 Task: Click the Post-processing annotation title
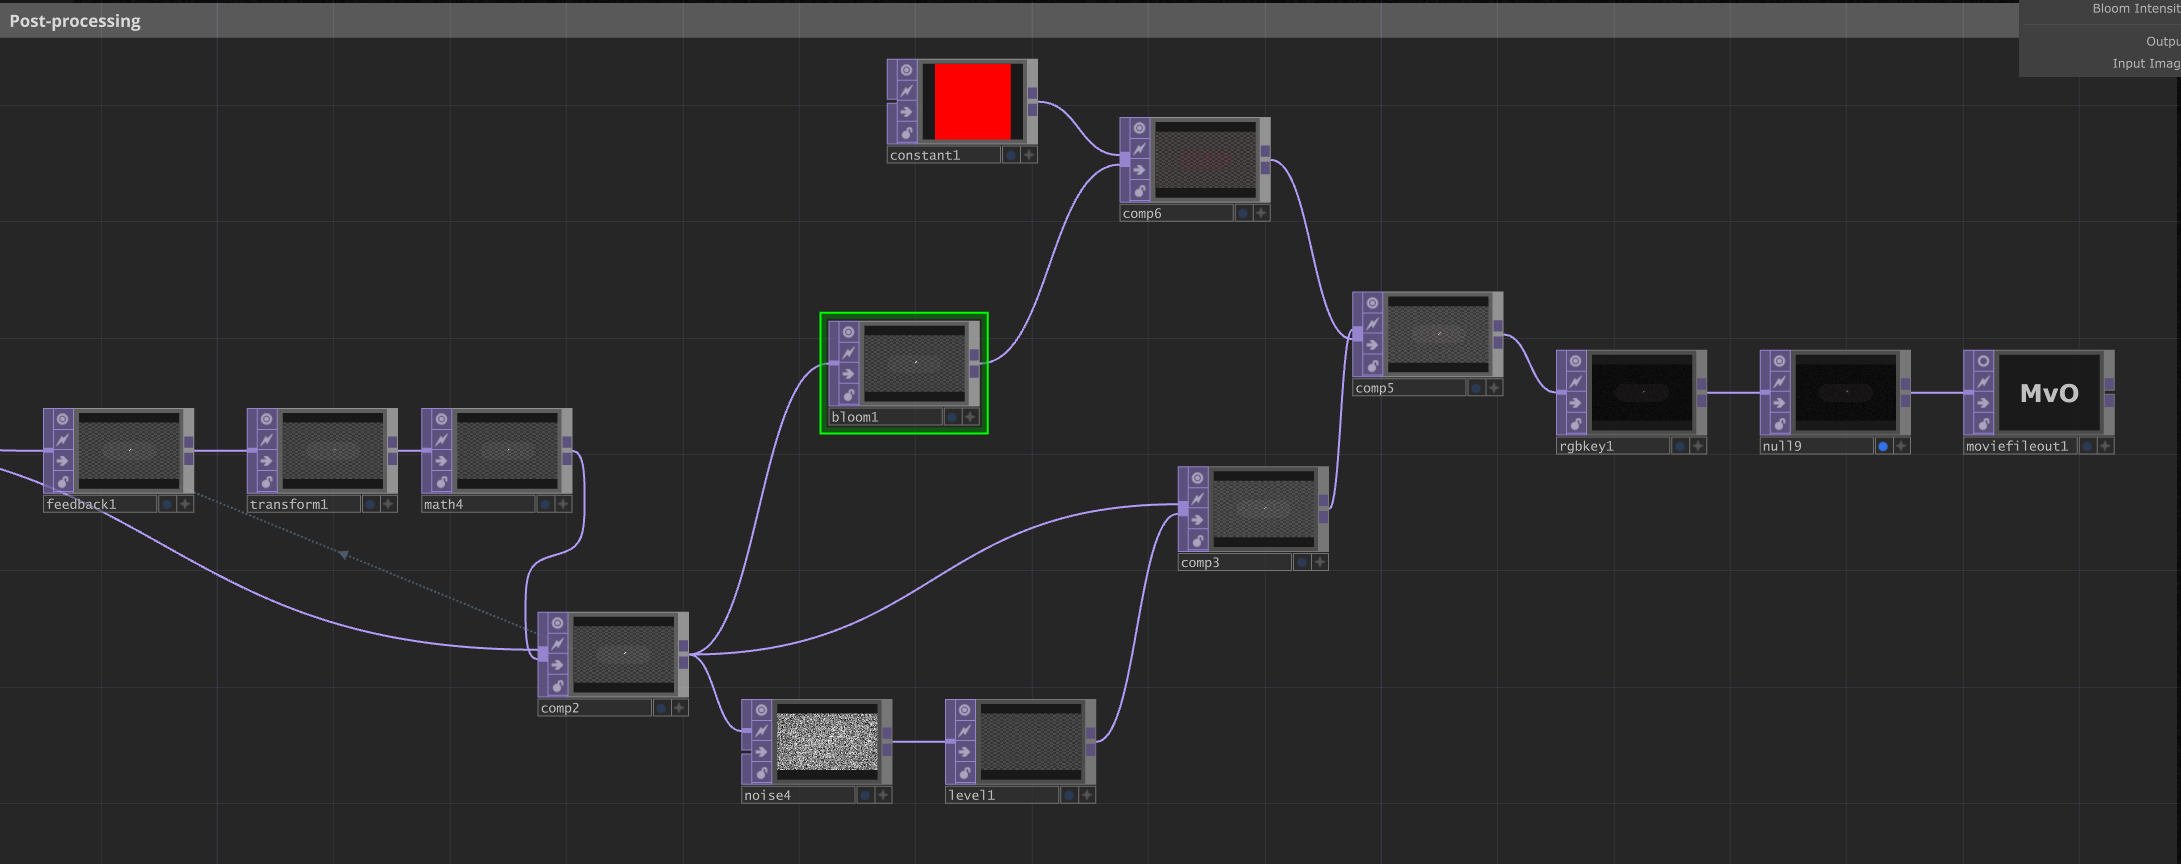tap(75, 21)
